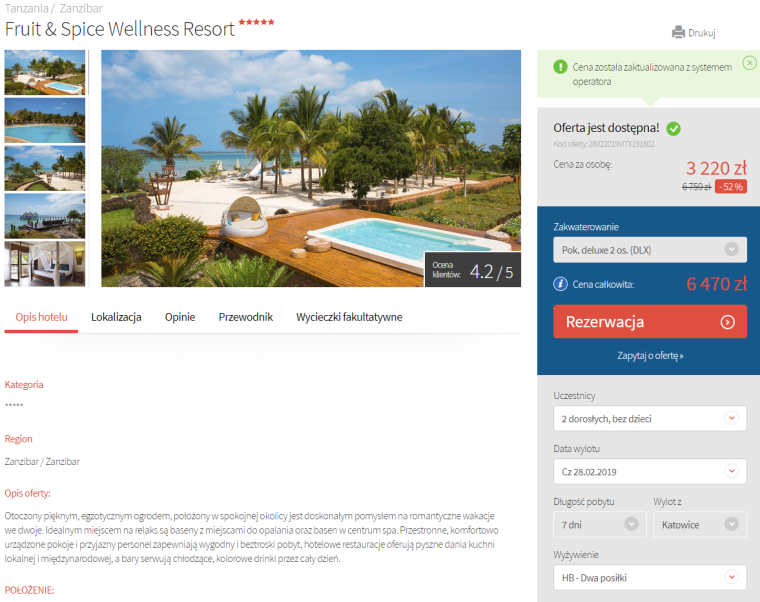This screenshot has height=602, width=760.
Task: Dismiss the price update notification
Action: 749,63
